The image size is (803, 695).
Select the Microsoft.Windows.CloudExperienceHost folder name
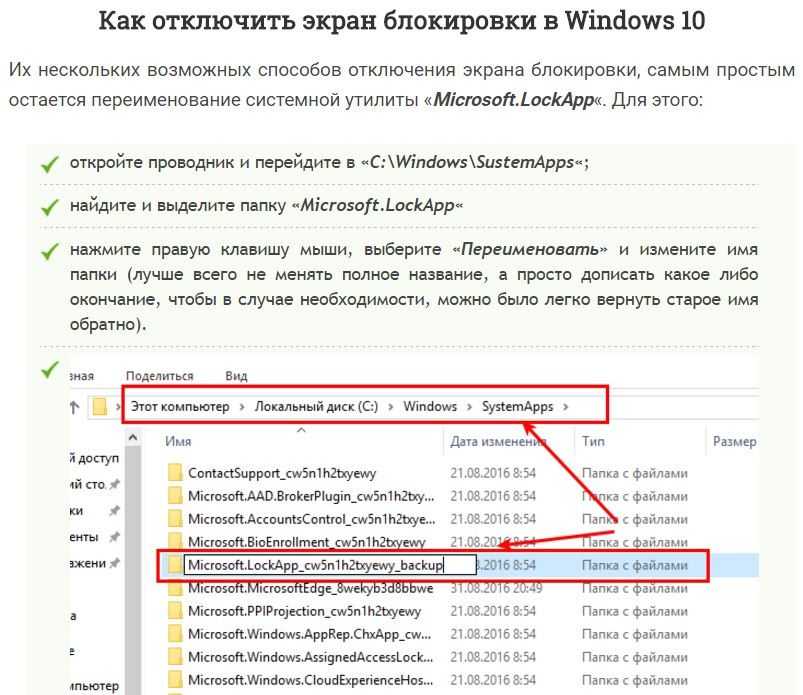click(310, 680)
